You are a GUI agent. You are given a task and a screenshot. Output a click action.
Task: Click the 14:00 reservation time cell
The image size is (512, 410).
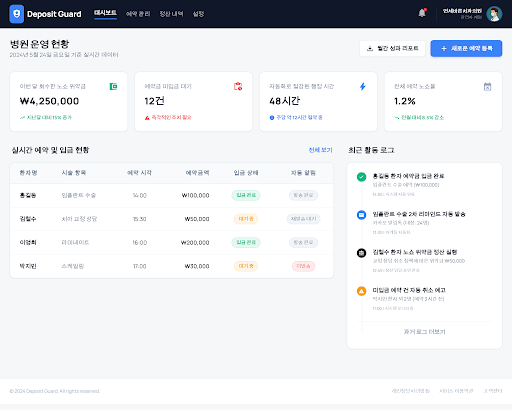139,195
